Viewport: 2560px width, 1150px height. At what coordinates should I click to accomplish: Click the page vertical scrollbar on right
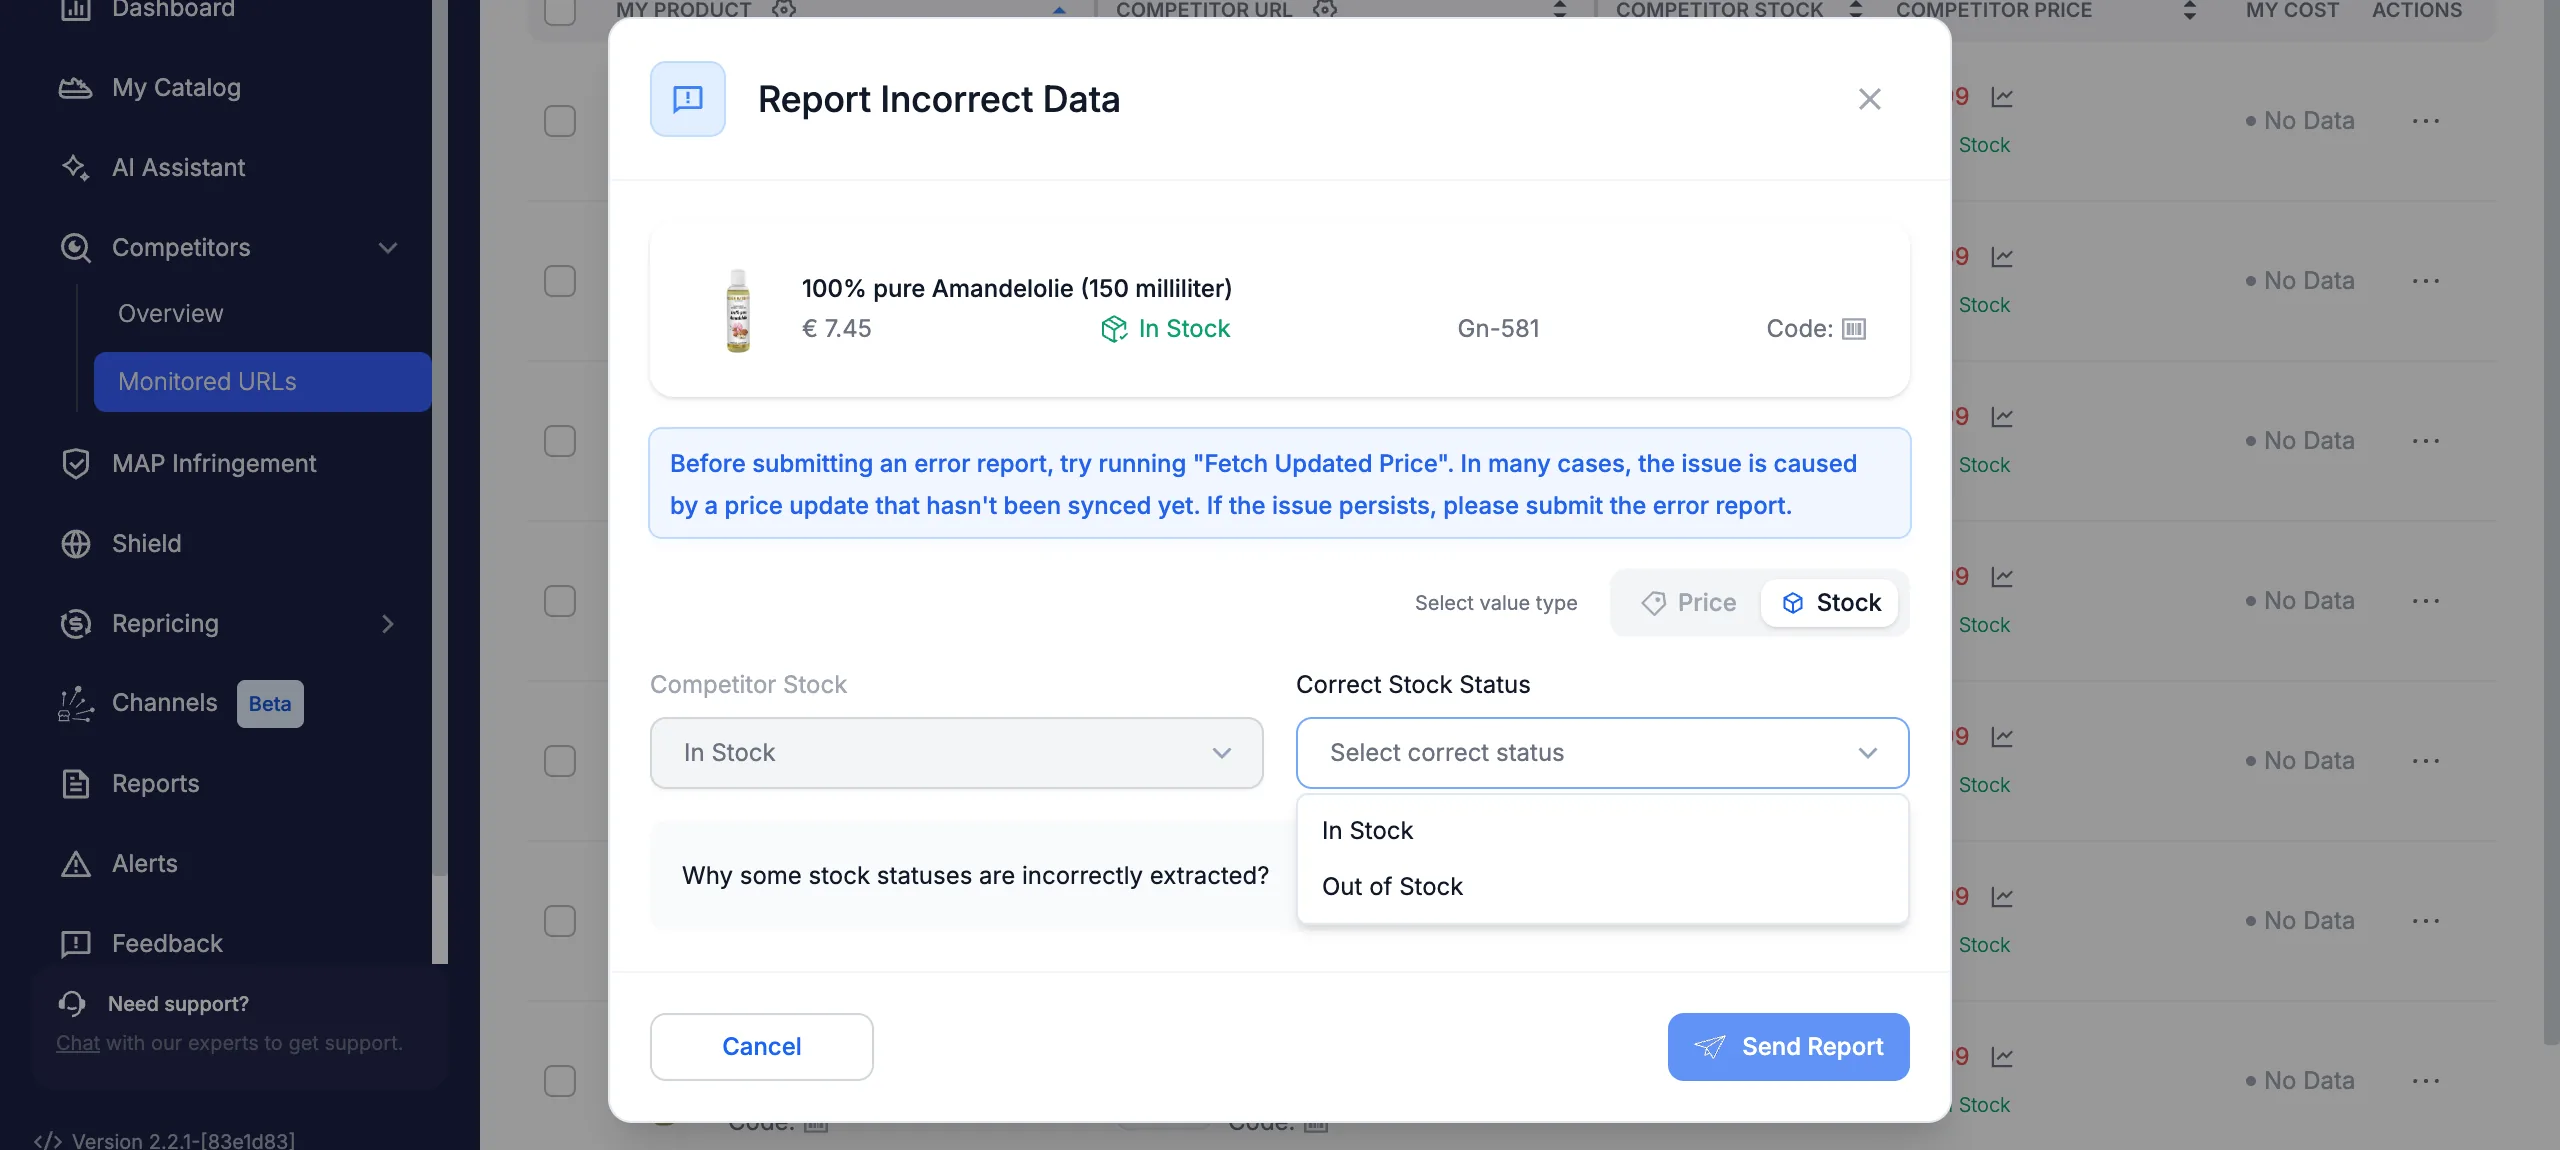pos(2551,520)
